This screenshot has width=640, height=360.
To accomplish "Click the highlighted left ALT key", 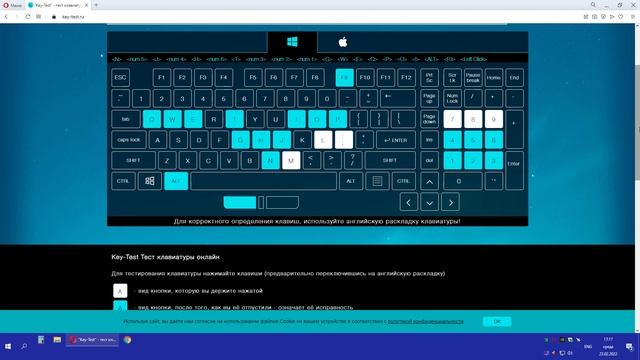I will click(x=176, y=181).
